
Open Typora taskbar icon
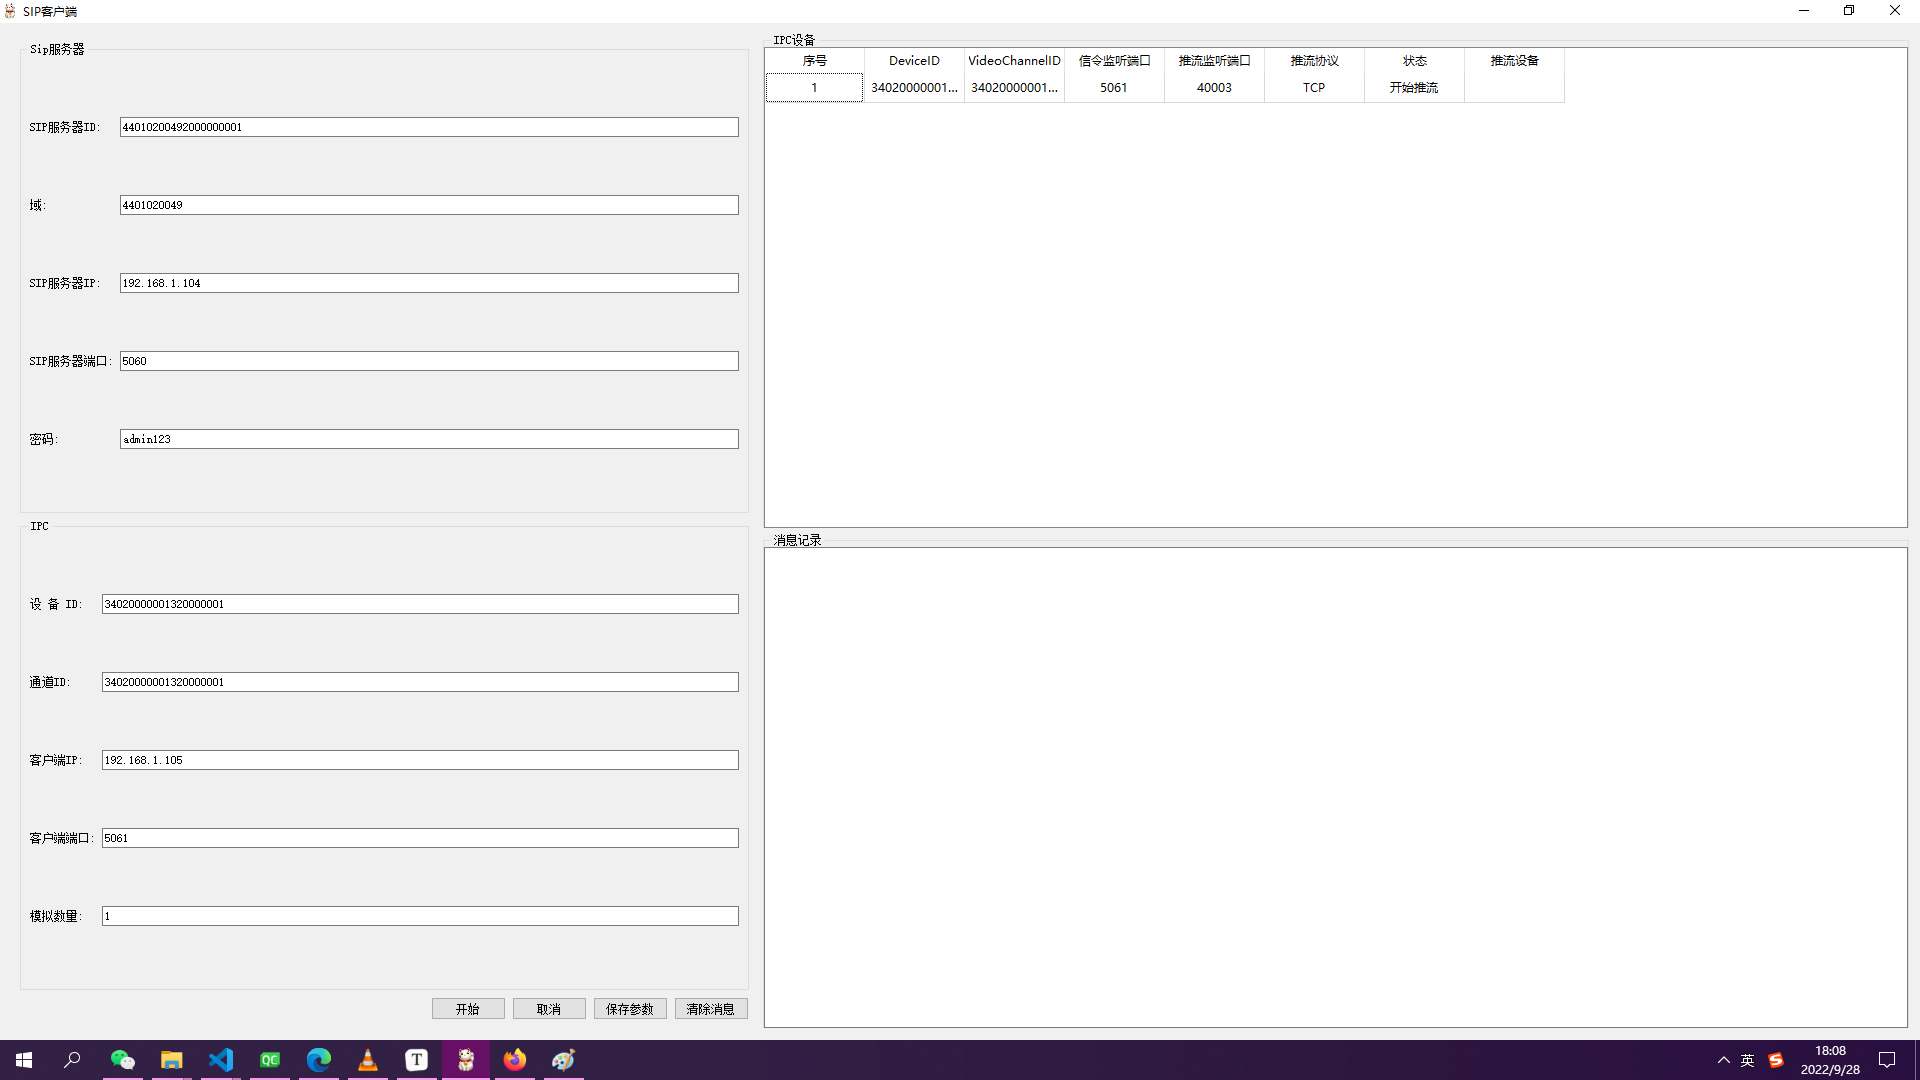point(416,1060)
